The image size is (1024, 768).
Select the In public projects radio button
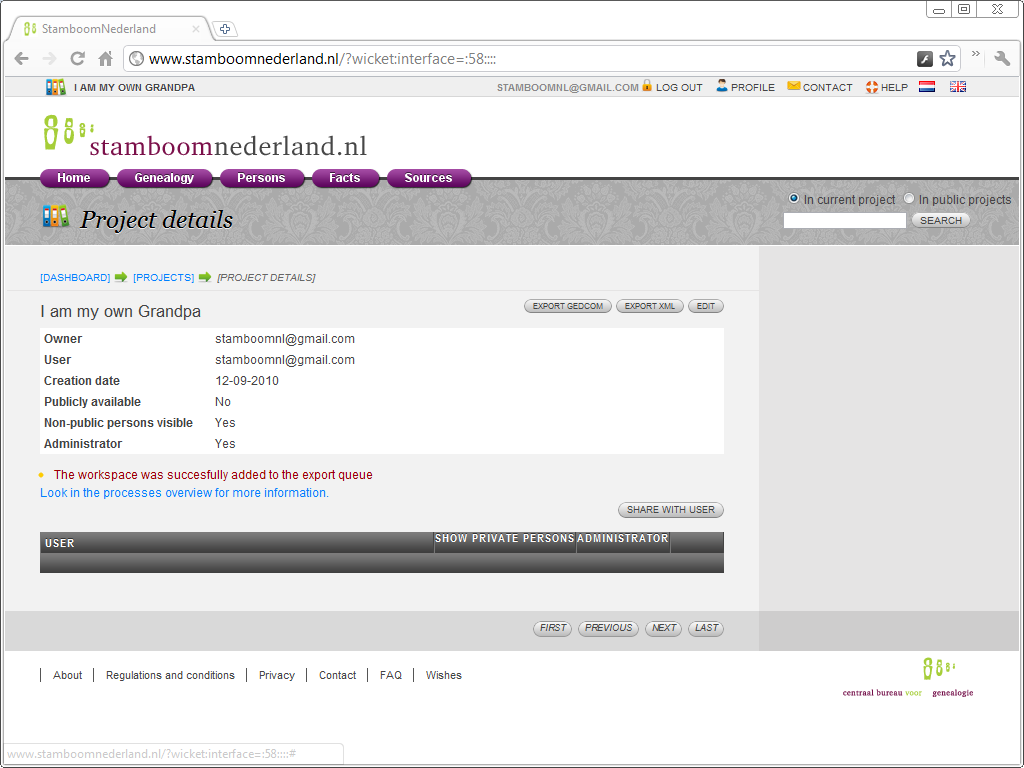(x=909, y=198)
